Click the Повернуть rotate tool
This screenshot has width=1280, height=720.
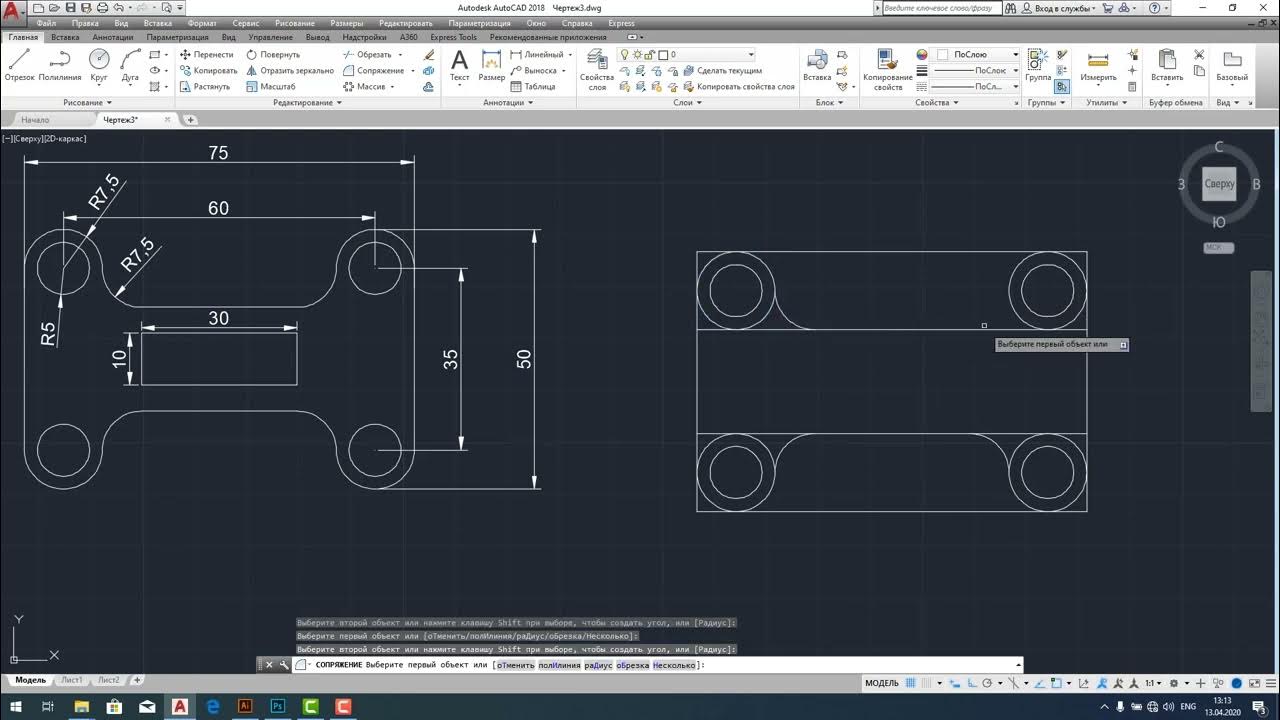pyautogui.click(x=273, y=55)
